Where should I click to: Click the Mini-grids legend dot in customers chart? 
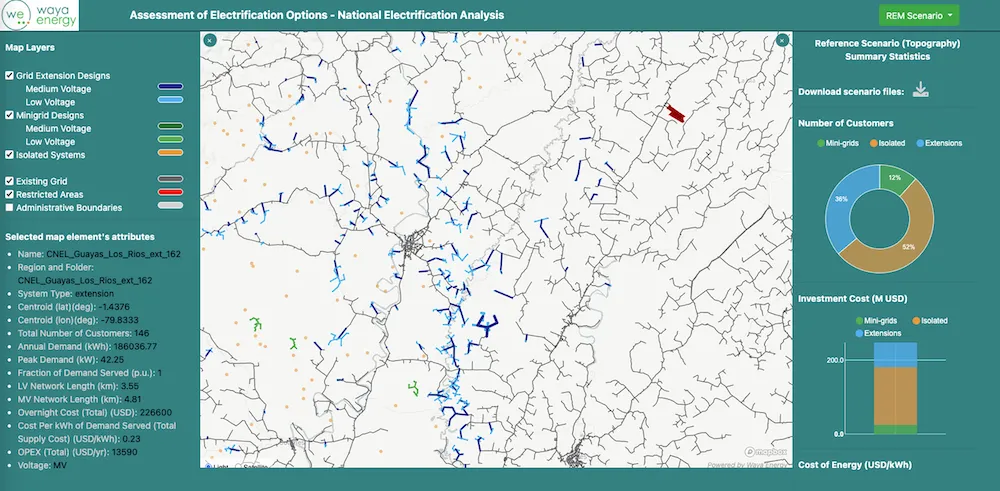821,143
